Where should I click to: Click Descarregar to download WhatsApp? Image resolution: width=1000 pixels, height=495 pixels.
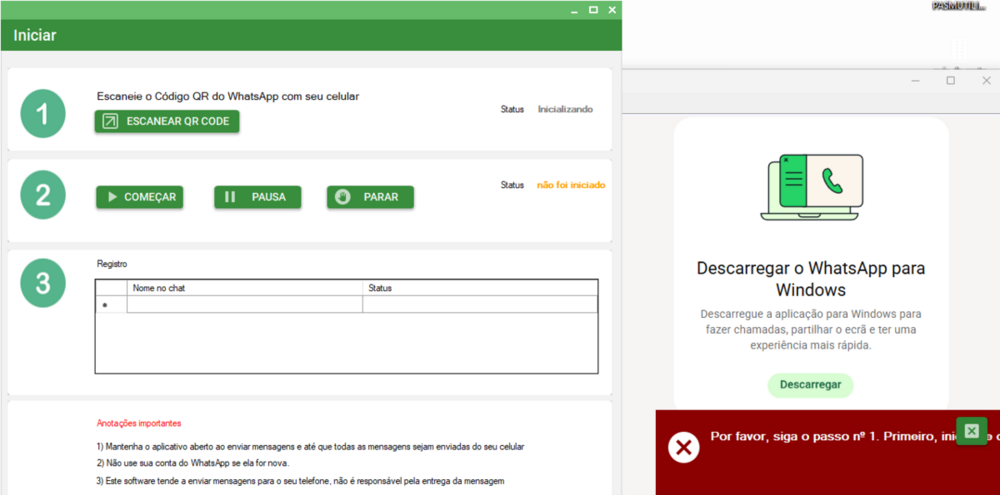coord(810,385)
